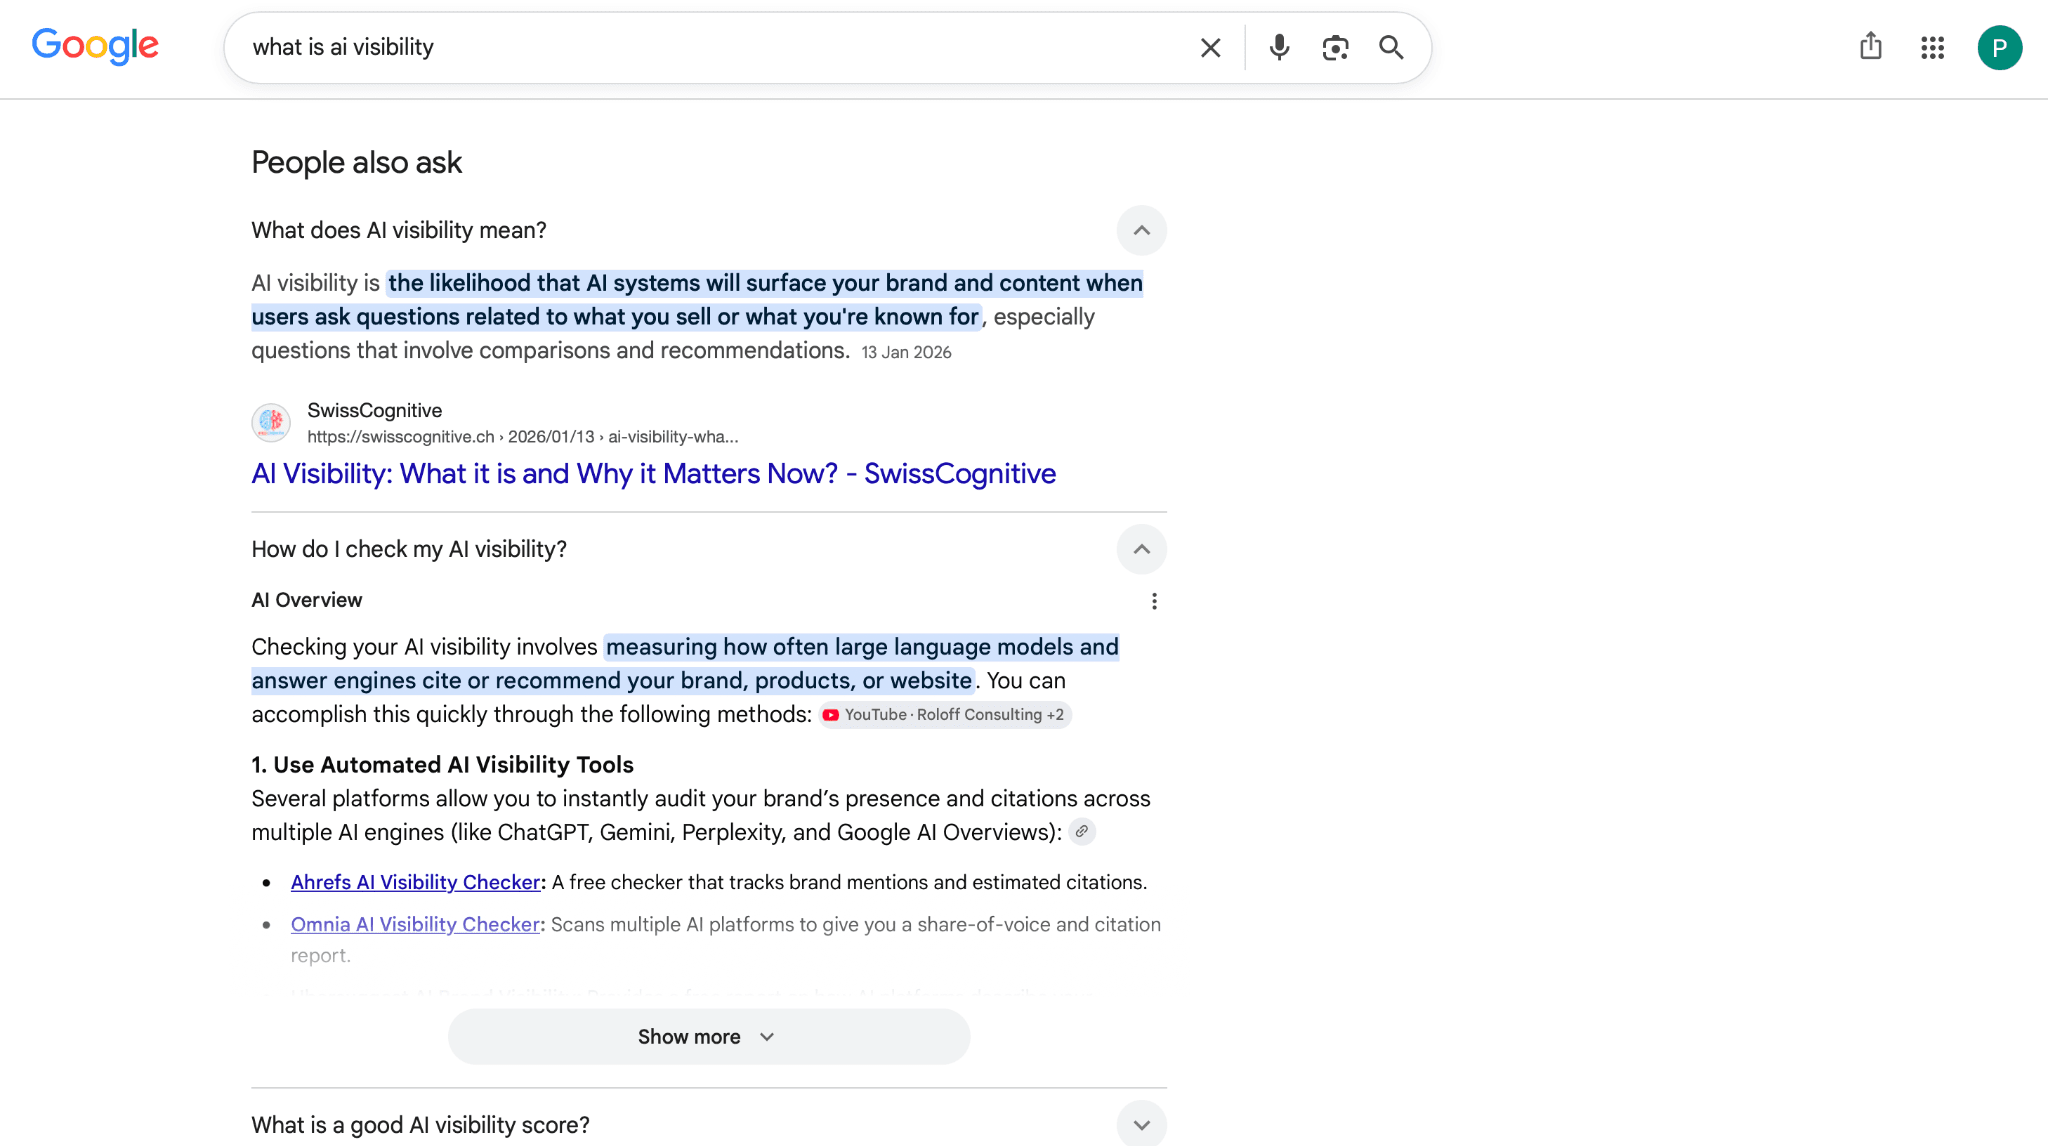The height and width of the screenshot is (1146, 2048).
Task: Click the SwissCognitive site name
Action: tap(374, 410)
